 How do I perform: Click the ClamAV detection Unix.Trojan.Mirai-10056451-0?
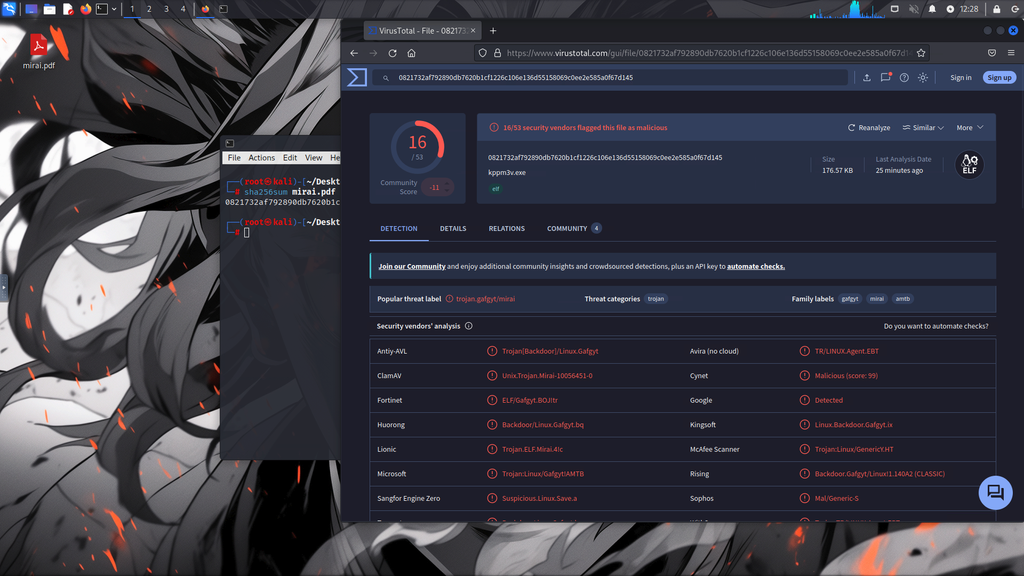[547, 376]
